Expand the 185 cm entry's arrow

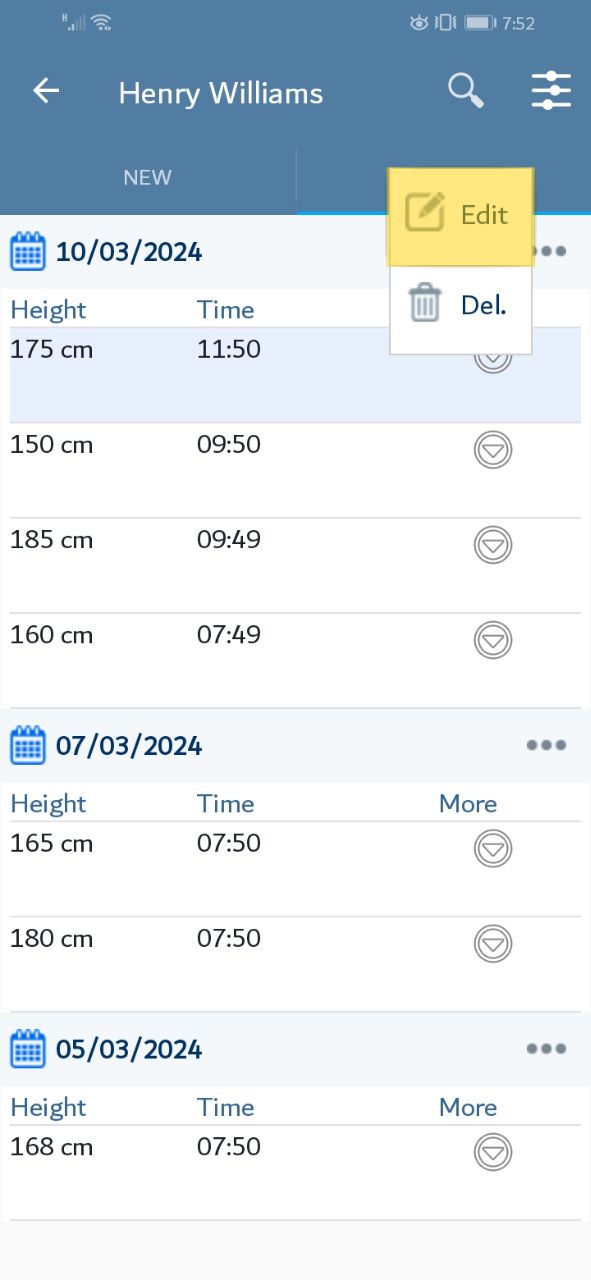coord(492,545)
